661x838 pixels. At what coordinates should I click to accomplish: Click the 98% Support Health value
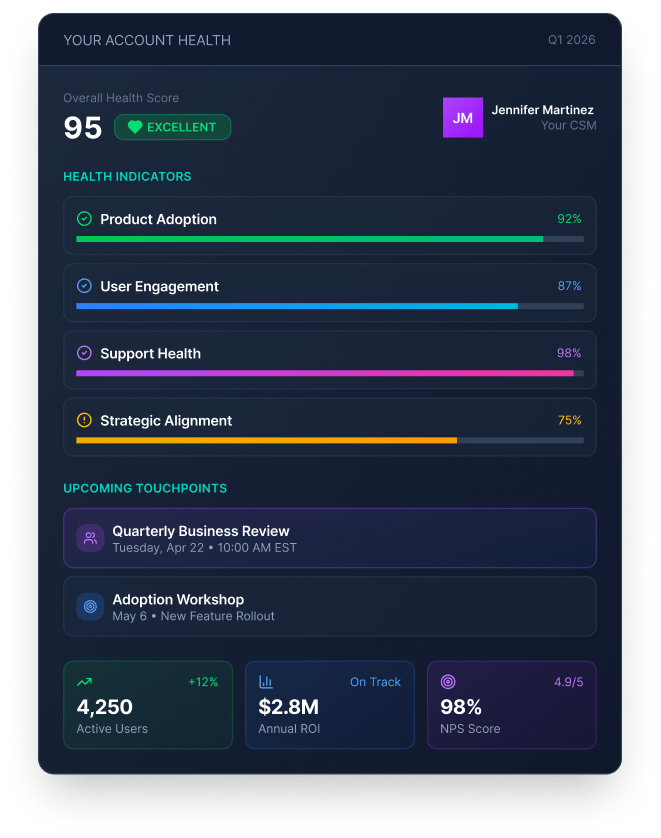pos(569,353)
